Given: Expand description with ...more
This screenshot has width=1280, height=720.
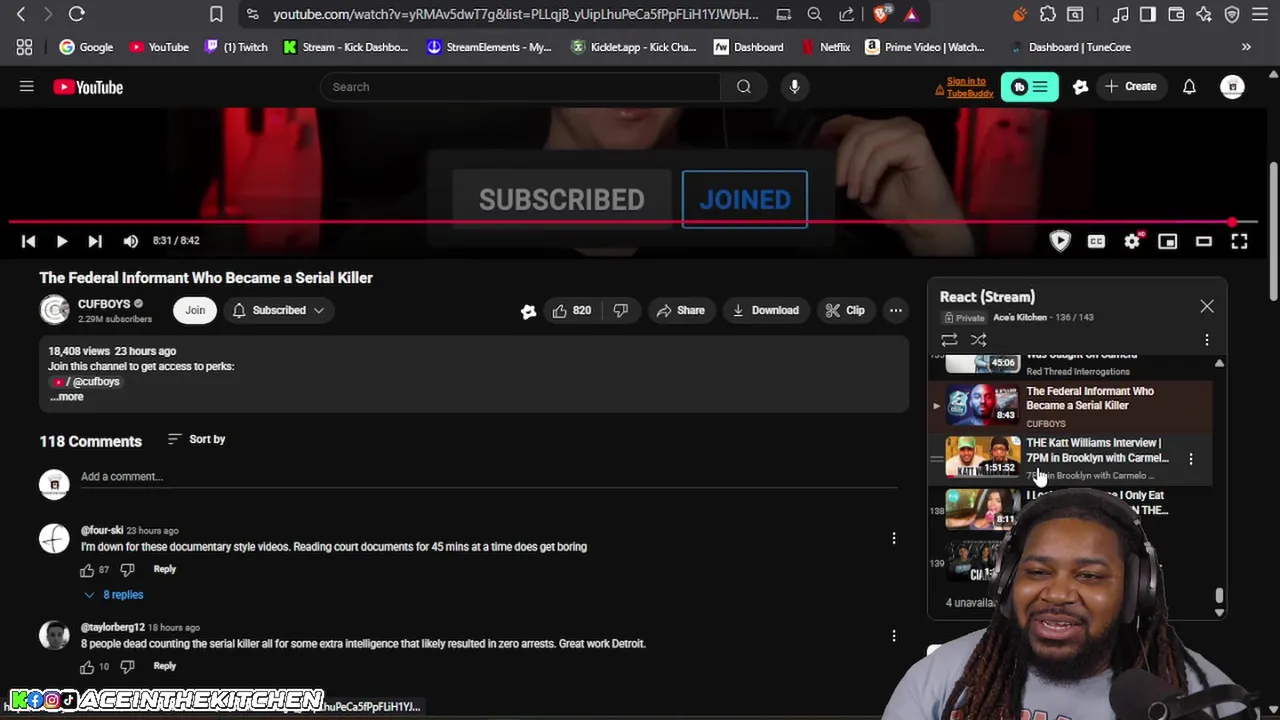Looking at the screenshot, I should tap(67, 397).
